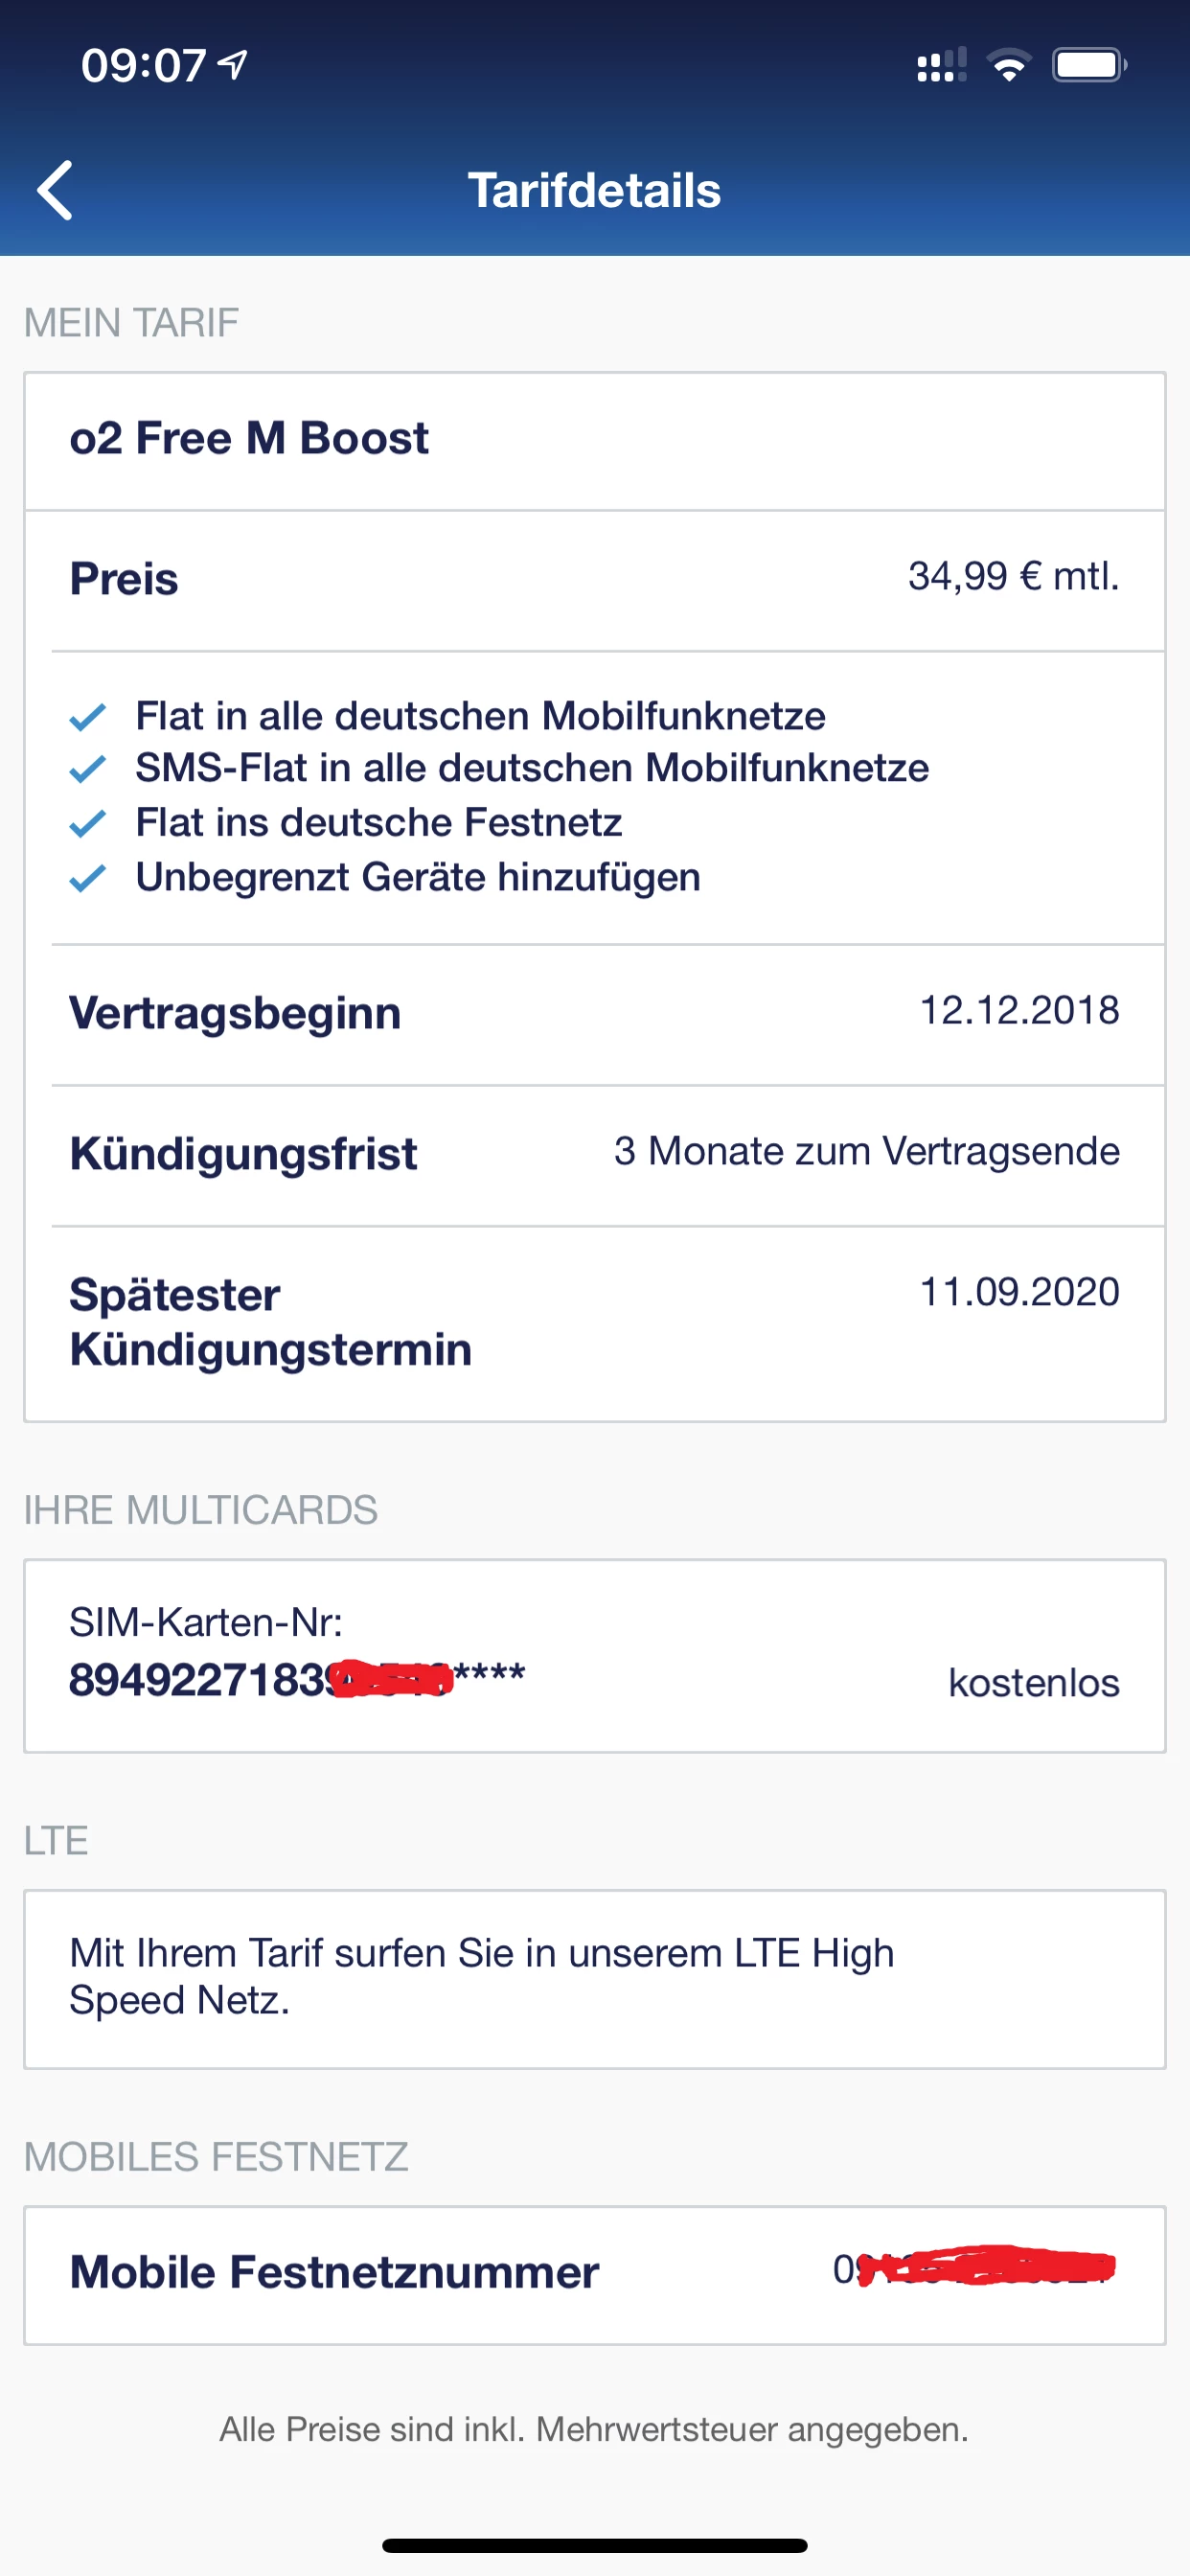Tap the Tarifdetails page title

click(594, 190)
